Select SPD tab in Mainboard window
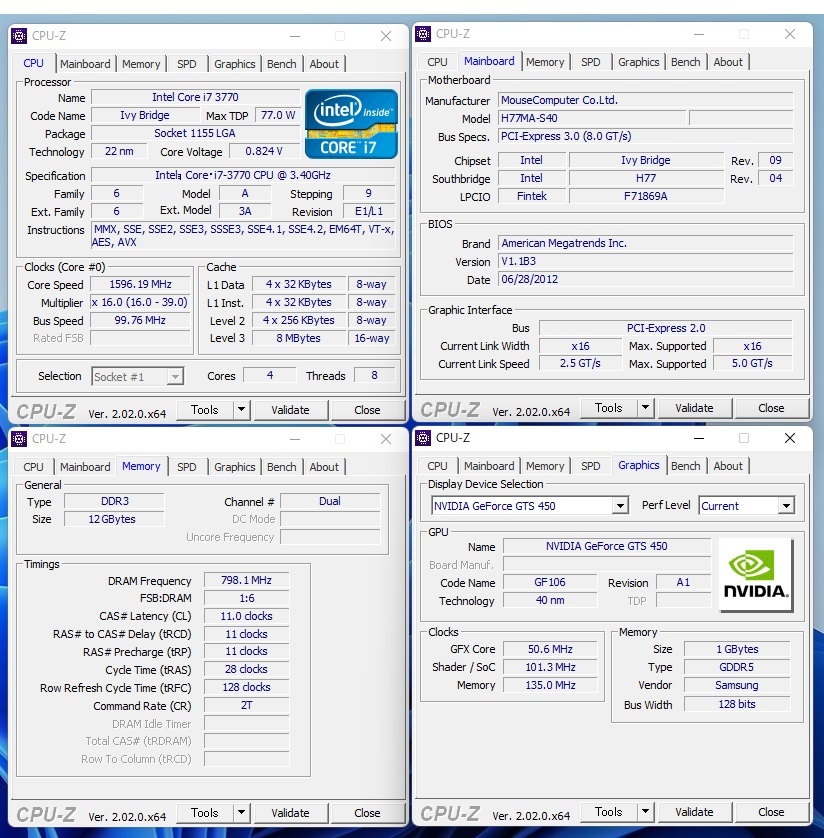The width and height of the screenshot is (824, 838). pyautogui.click(x=590, y=61)
